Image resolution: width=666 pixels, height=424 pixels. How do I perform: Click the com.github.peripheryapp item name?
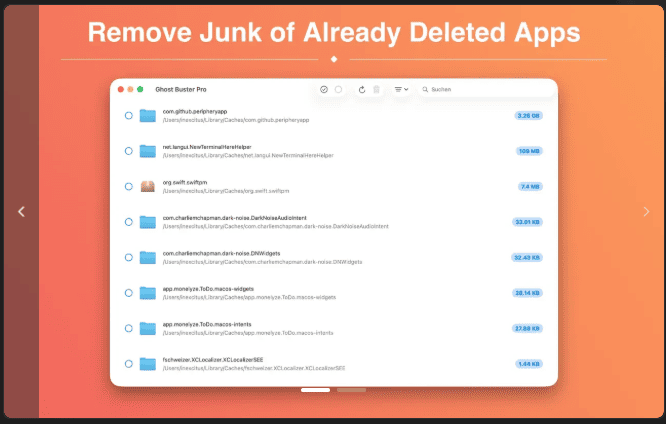coord(195,111)
